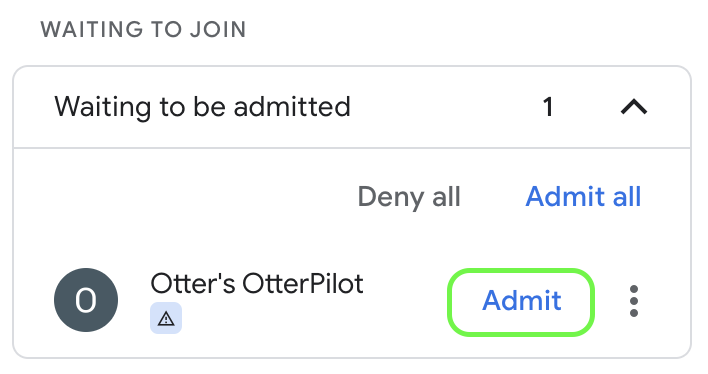
Task: Collapse the Waiting to be admitted section
Action: tap(634, 107)
